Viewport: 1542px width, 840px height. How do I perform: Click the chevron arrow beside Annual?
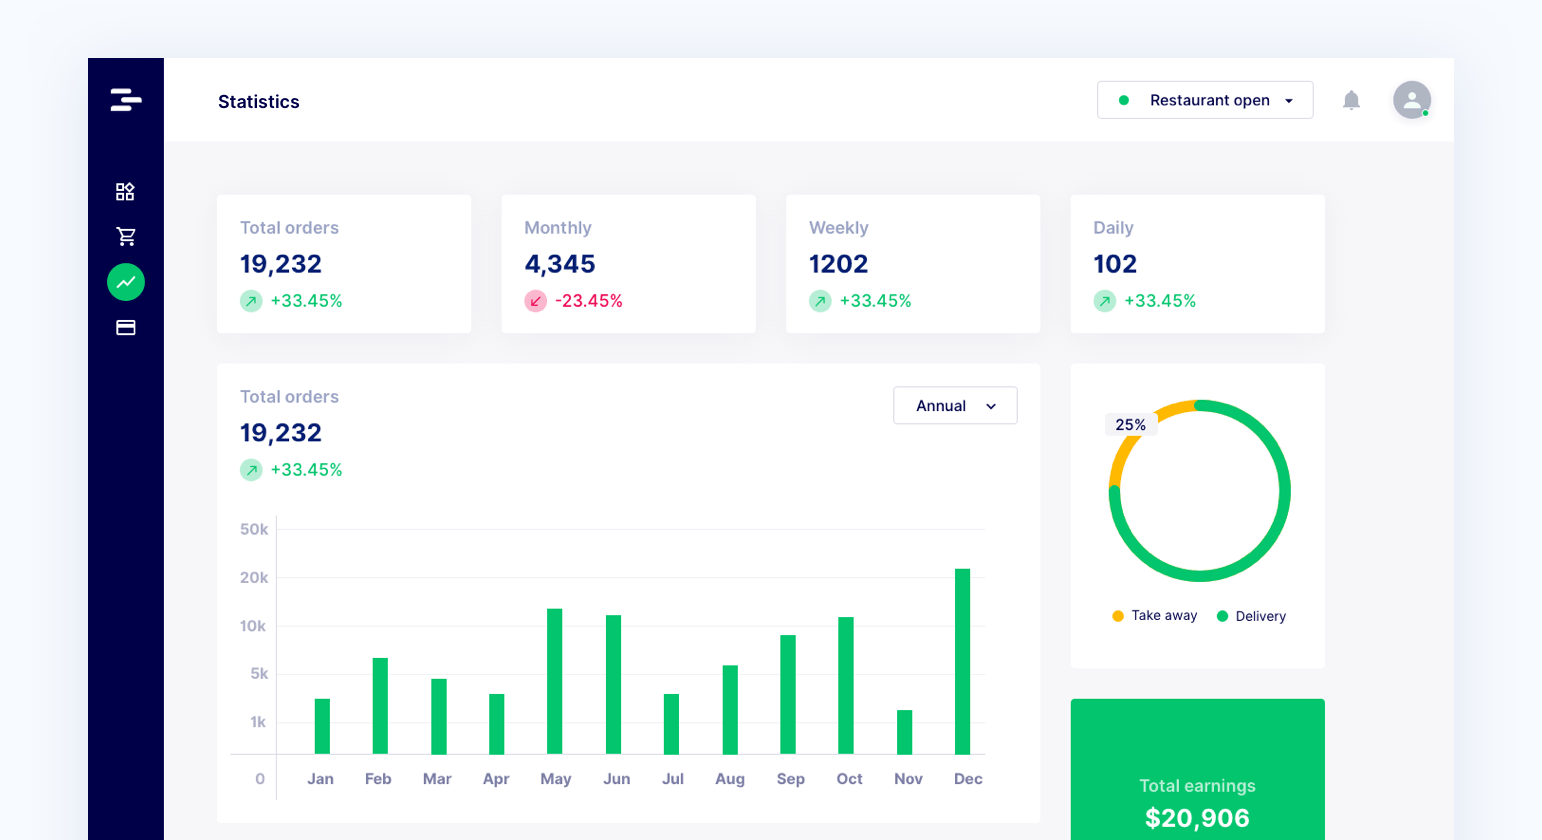point(991,406)
